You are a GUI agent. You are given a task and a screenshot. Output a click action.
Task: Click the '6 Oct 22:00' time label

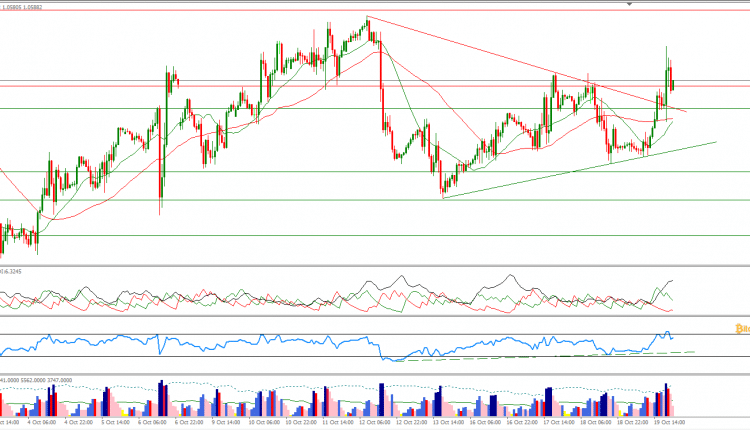coord(189,422)
